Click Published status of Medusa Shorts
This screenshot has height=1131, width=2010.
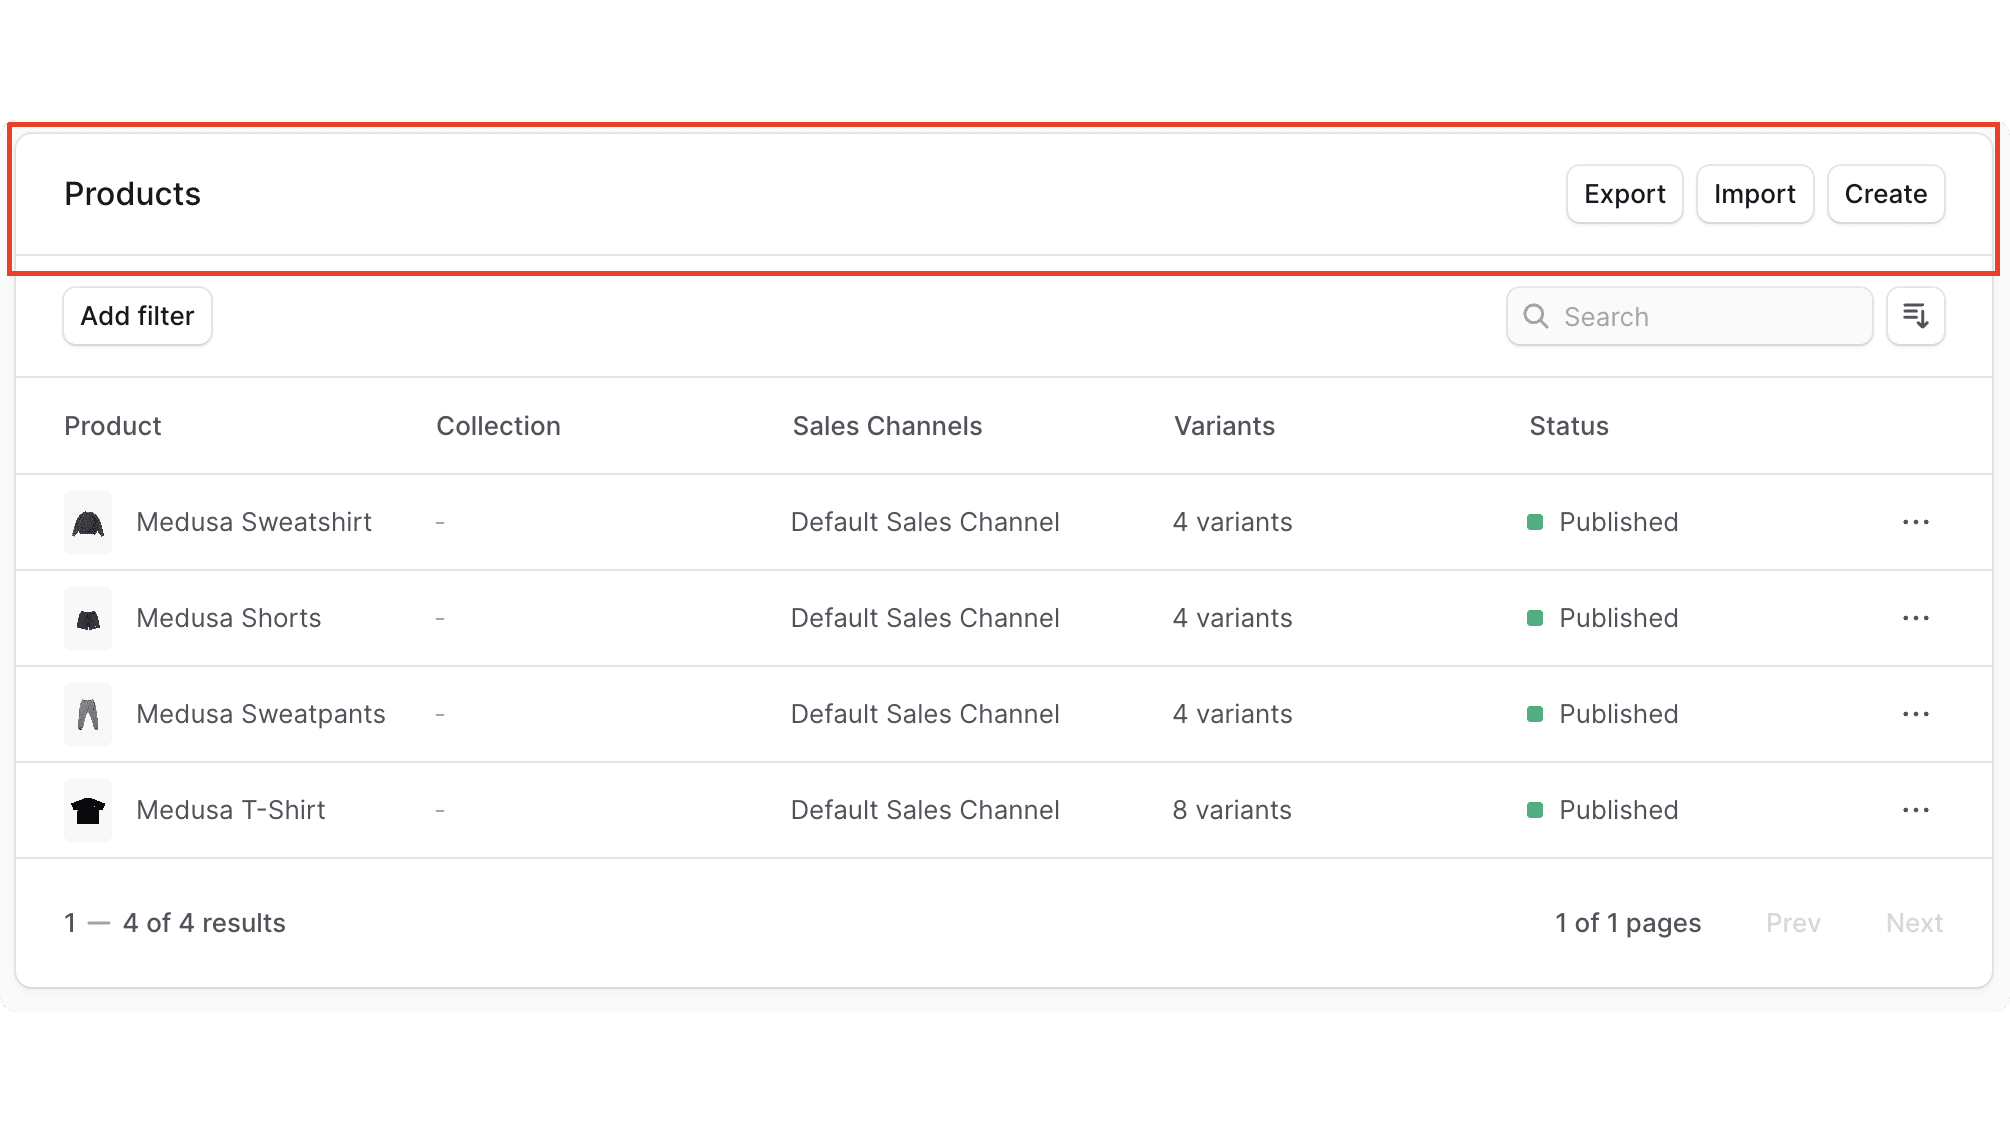point(1617,618)
